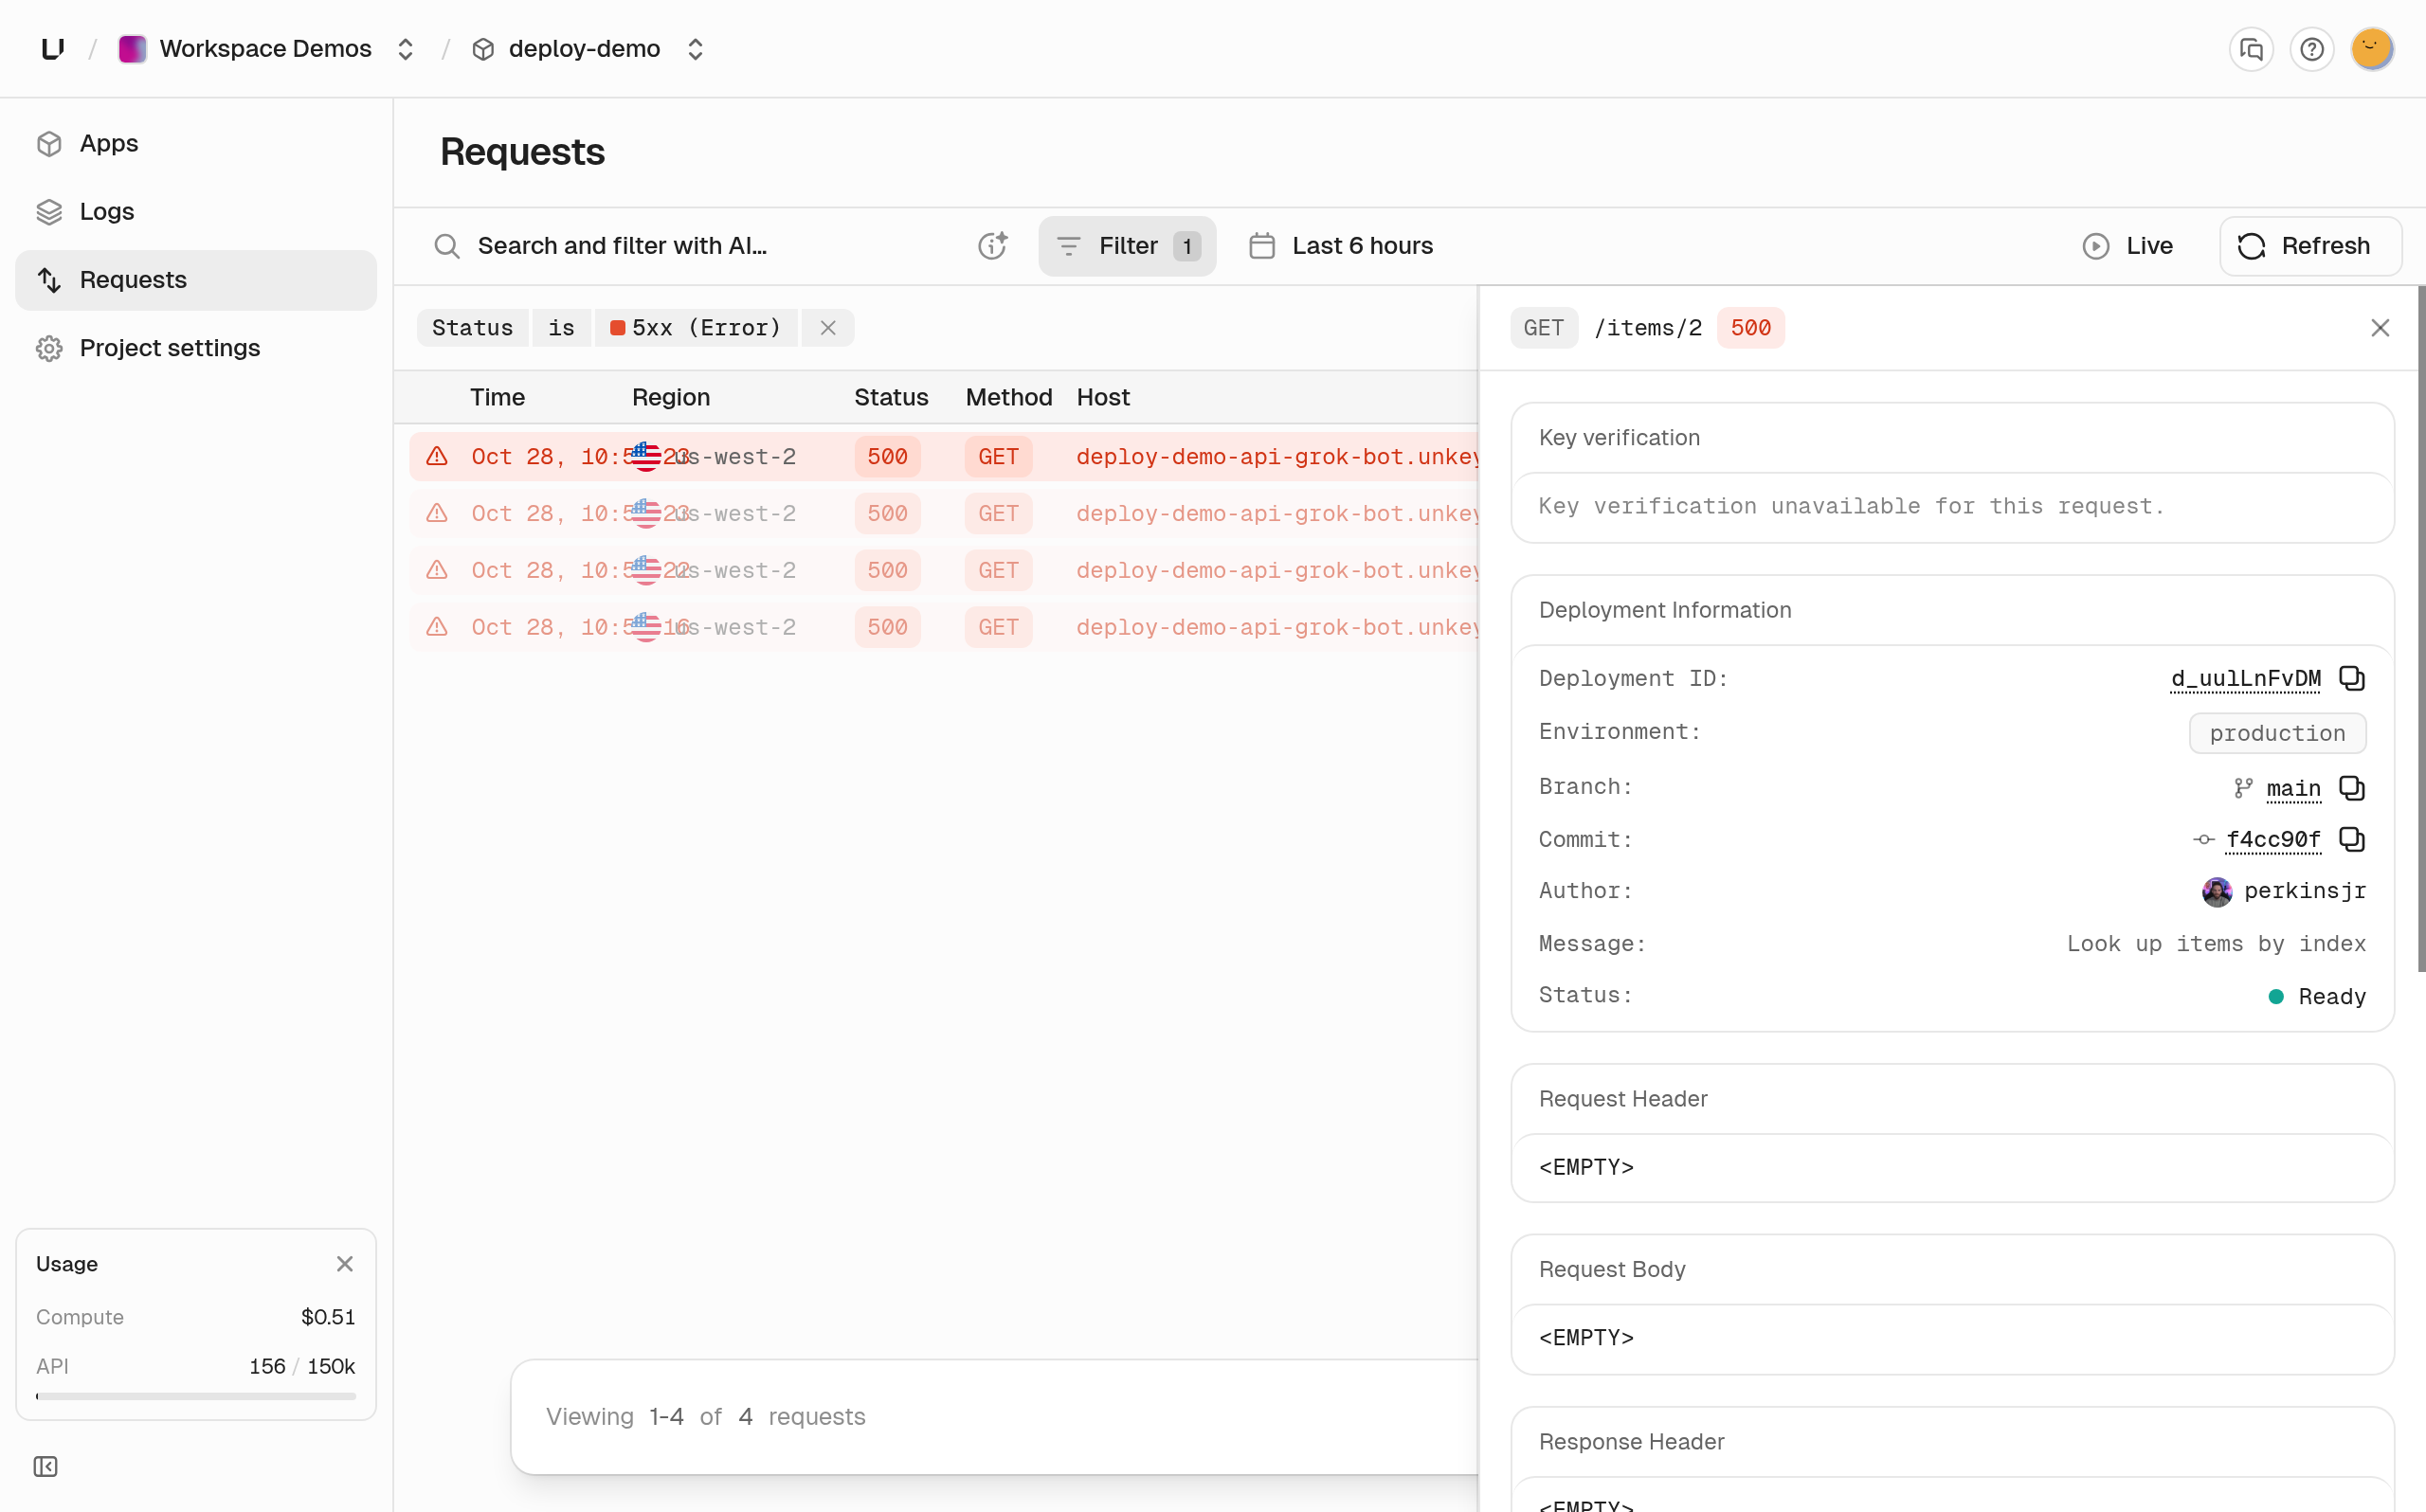Click the Status column header
Screen dimensions: 2426x1512
coord(891,397)
